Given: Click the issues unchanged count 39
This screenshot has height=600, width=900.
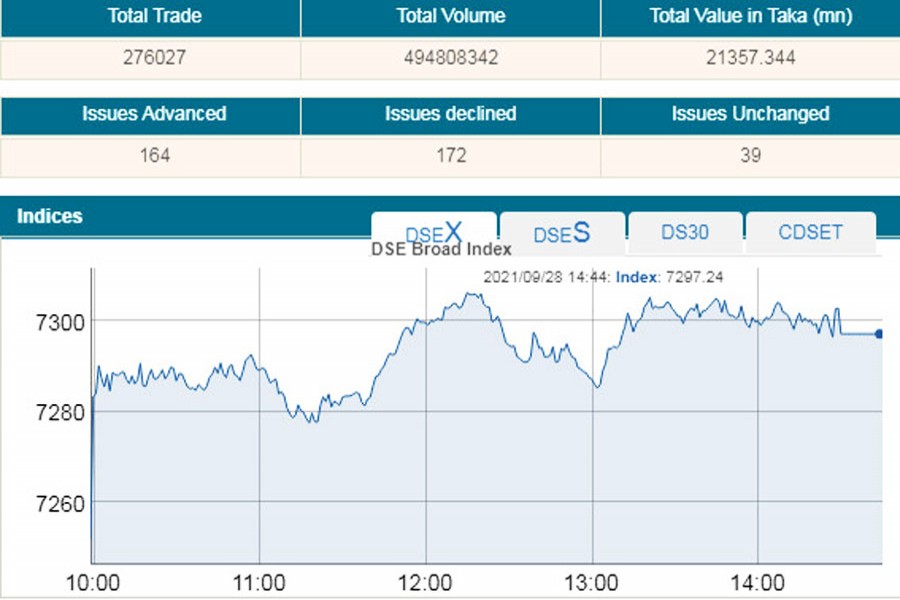Looking at the screenshot, I should [750, 156].
